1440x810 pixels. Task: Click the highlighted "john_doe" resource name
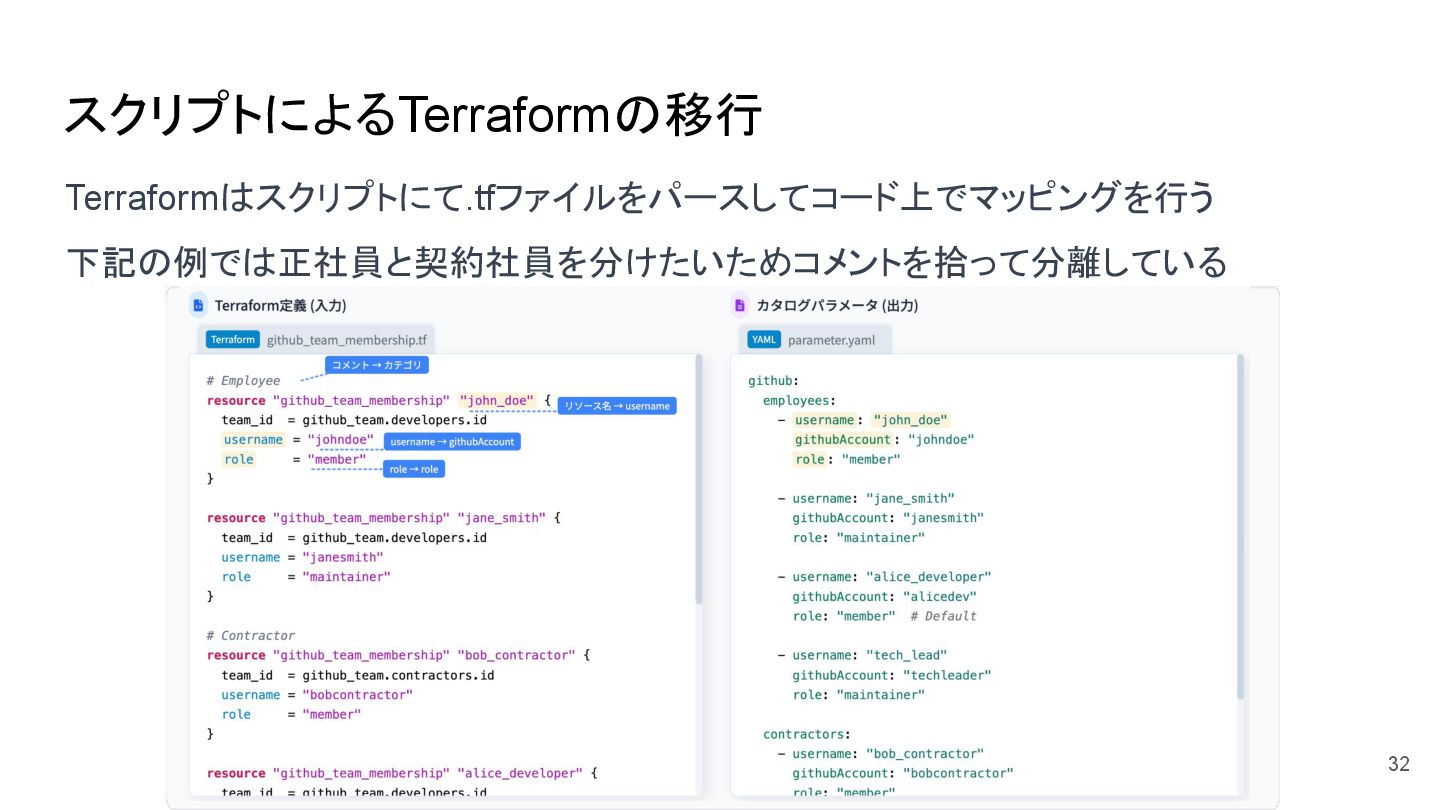point(497,400)
